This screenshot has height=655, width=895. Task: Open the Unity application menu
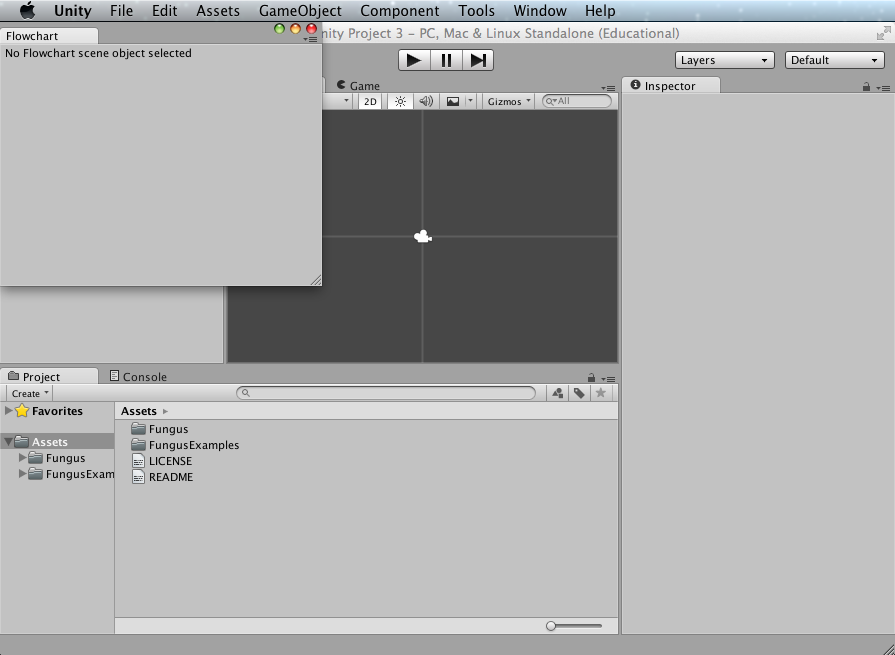72,11
